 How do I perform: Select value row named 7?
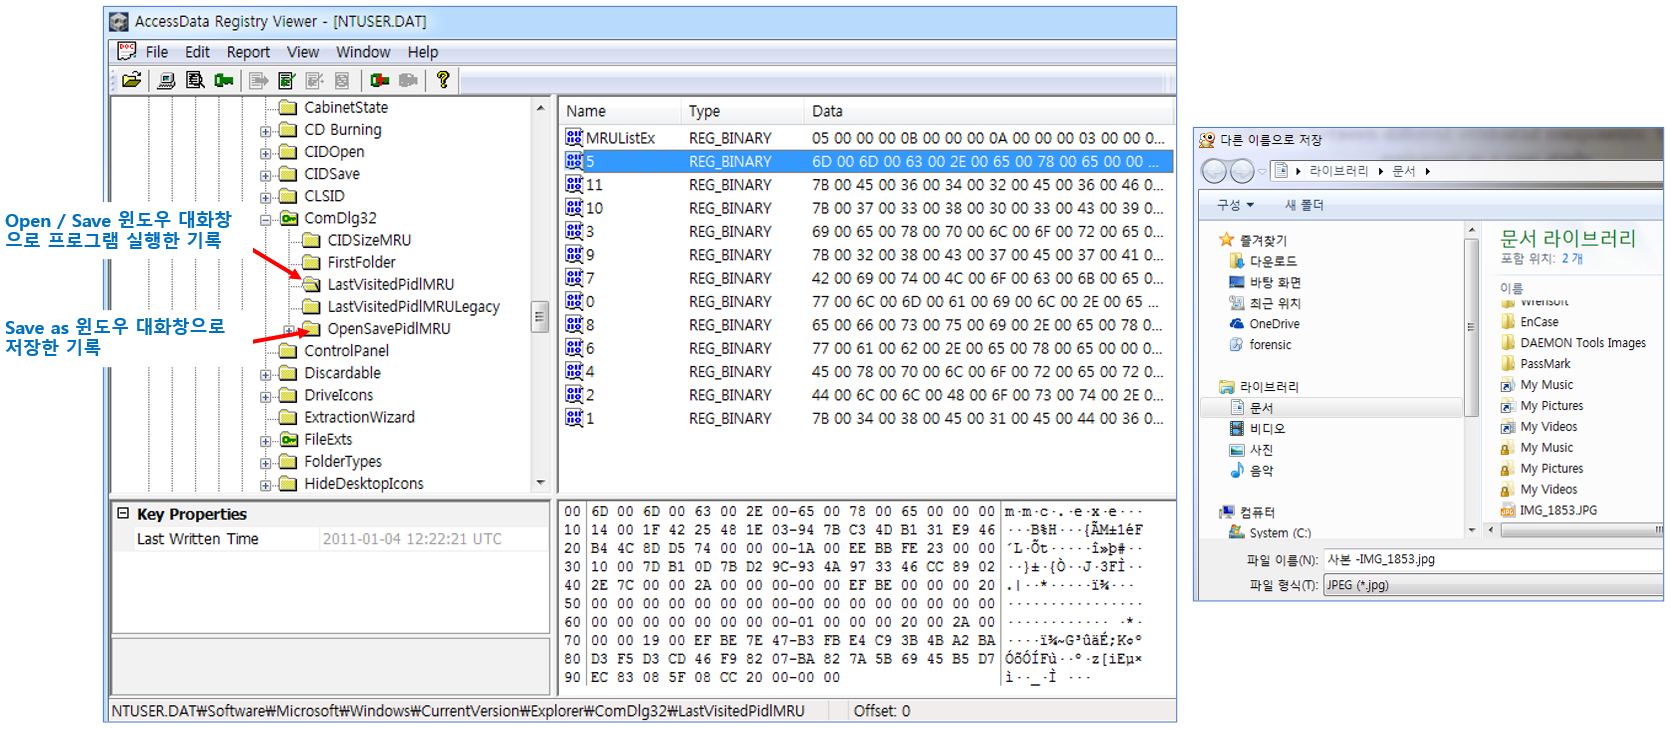[867, 278]
